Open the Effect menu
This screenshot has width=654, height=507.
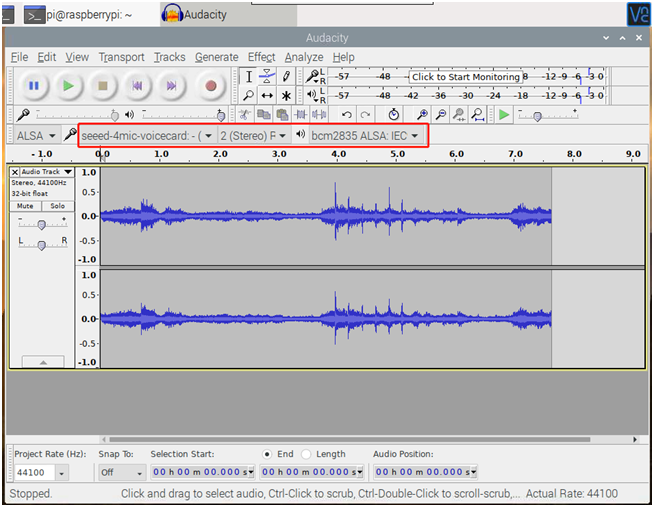[x=262, y=57]
